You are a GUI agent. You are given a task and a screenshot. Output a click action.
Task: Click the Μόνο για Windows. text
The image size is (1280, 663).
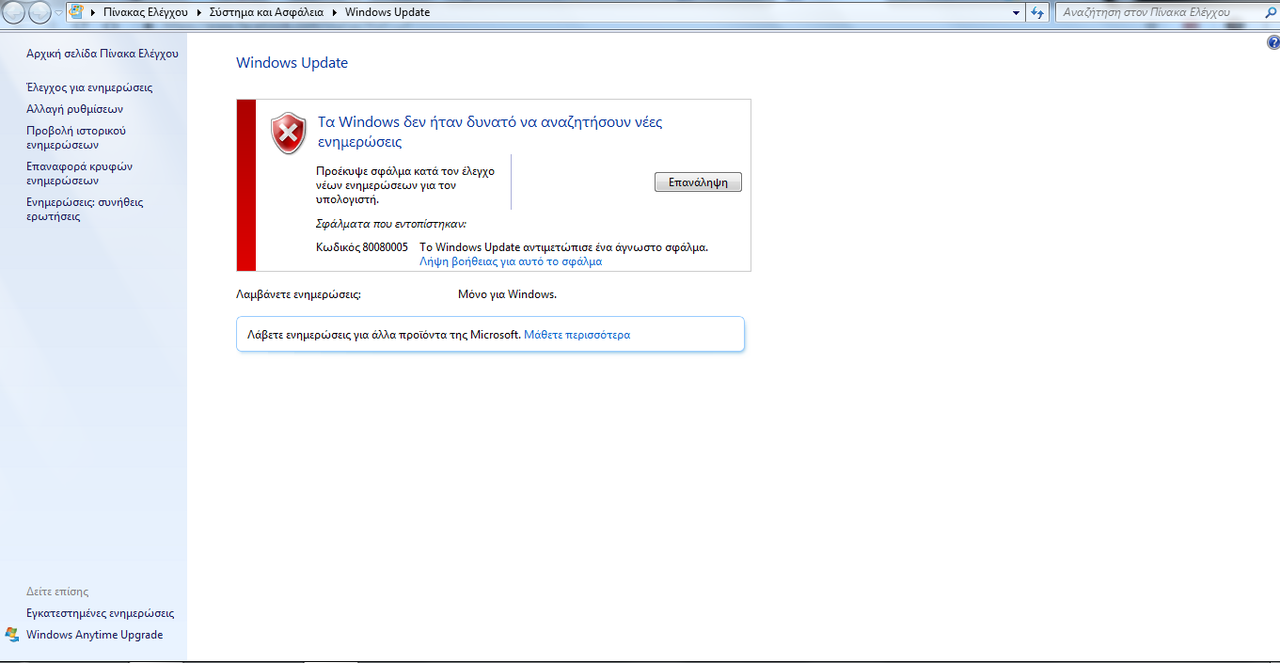507,295
